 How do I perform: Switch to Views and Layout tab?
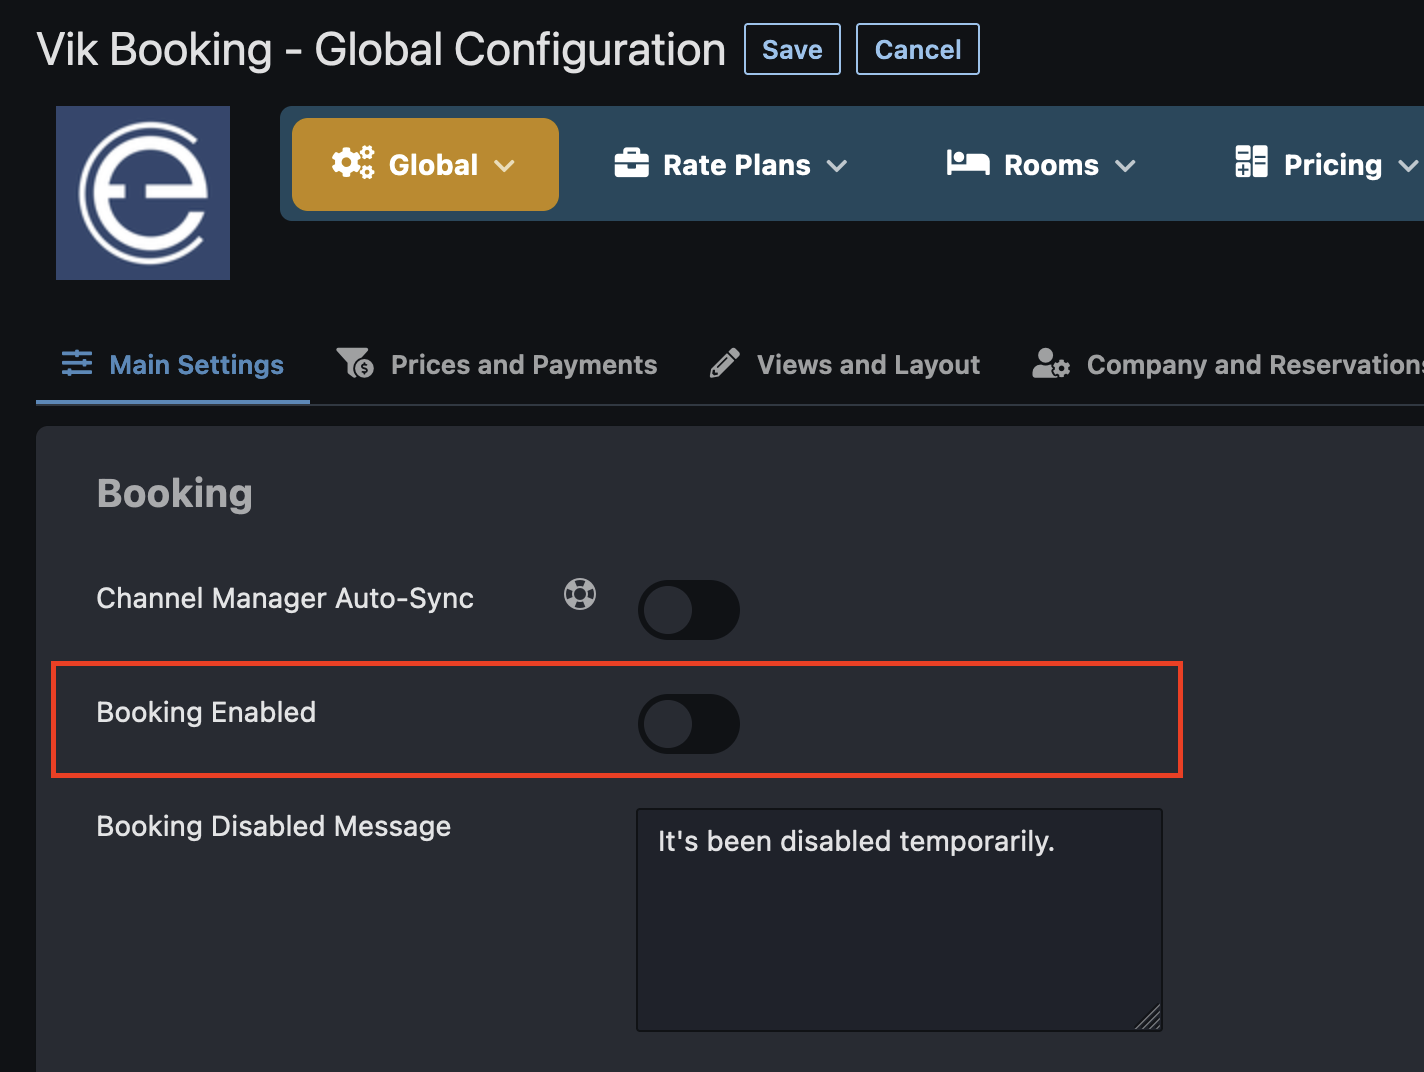[844, 365]
